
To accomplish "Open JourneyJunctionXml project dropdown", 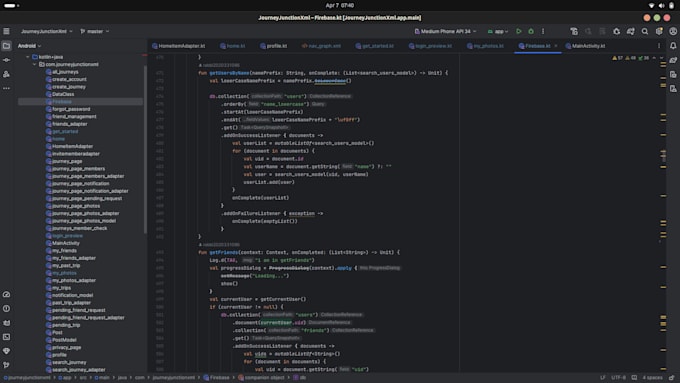I will [x=47, y=31].
